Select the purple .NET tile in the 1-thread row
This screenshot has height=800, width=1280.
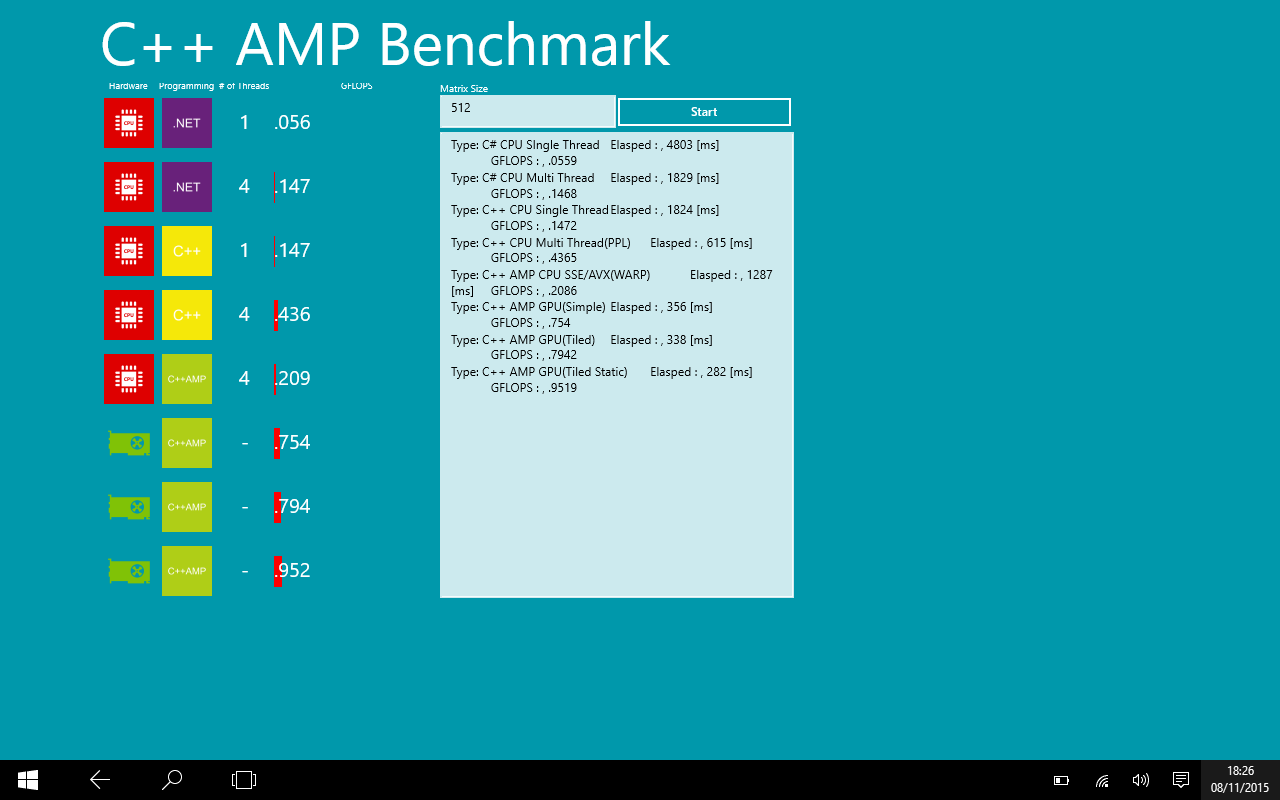187,123
